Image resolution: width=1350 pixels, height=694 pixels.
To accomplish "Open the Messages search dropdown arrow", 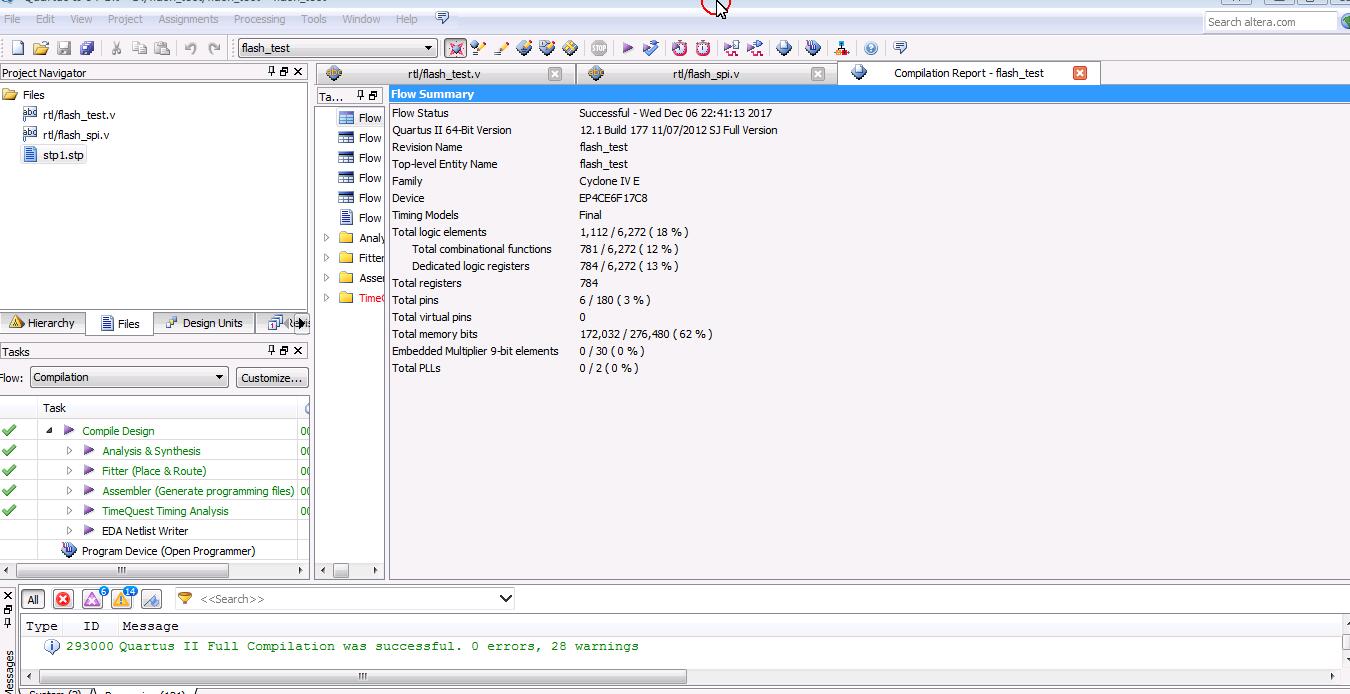I will coord(505,599).
